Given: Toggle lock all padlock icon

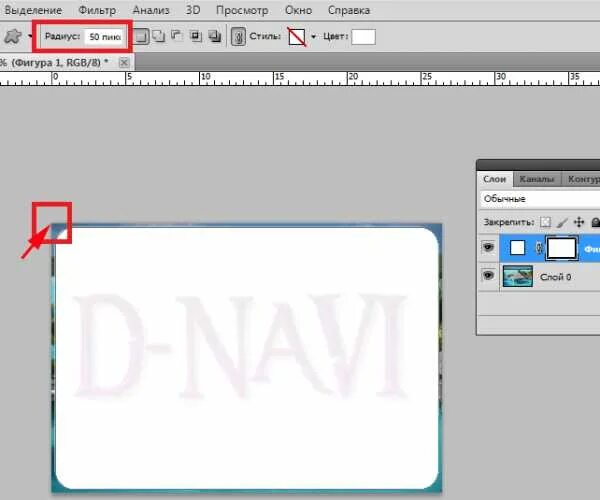Looking at the screenshot, I should click(595, 222).
